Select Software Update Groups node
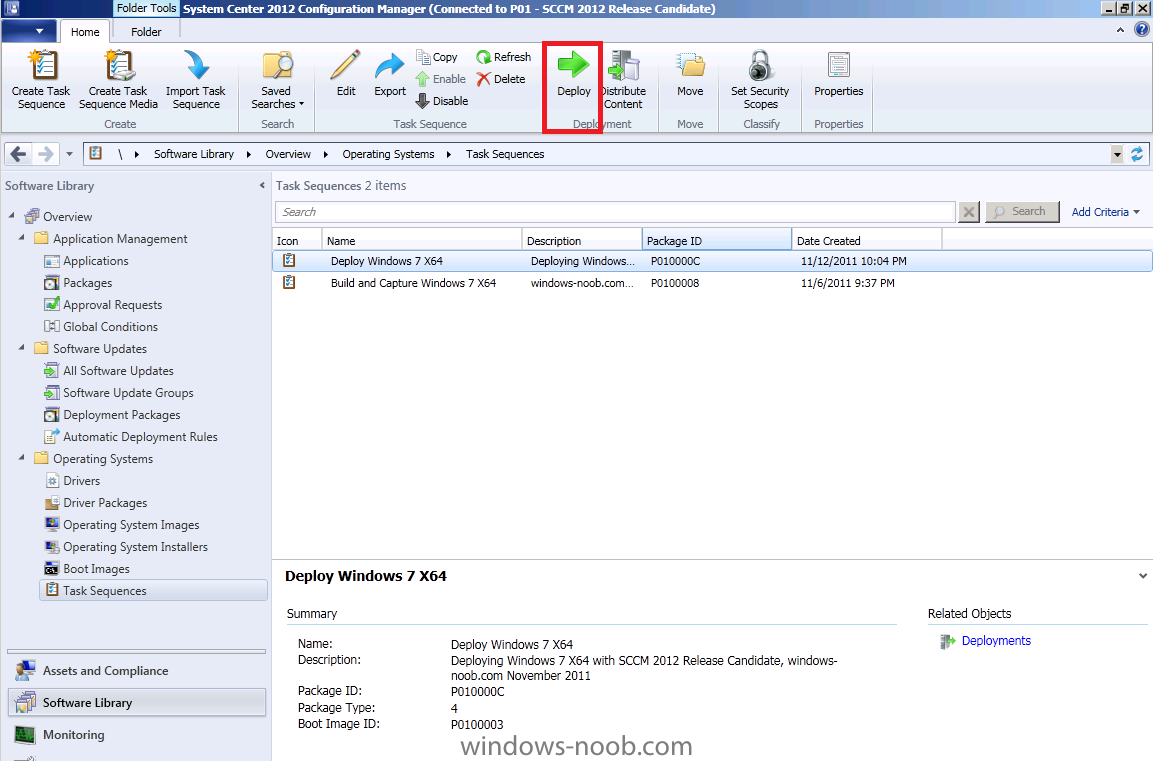Image resolution: width=1153 pixels, height=761 pixels. (x=119, y=393)
